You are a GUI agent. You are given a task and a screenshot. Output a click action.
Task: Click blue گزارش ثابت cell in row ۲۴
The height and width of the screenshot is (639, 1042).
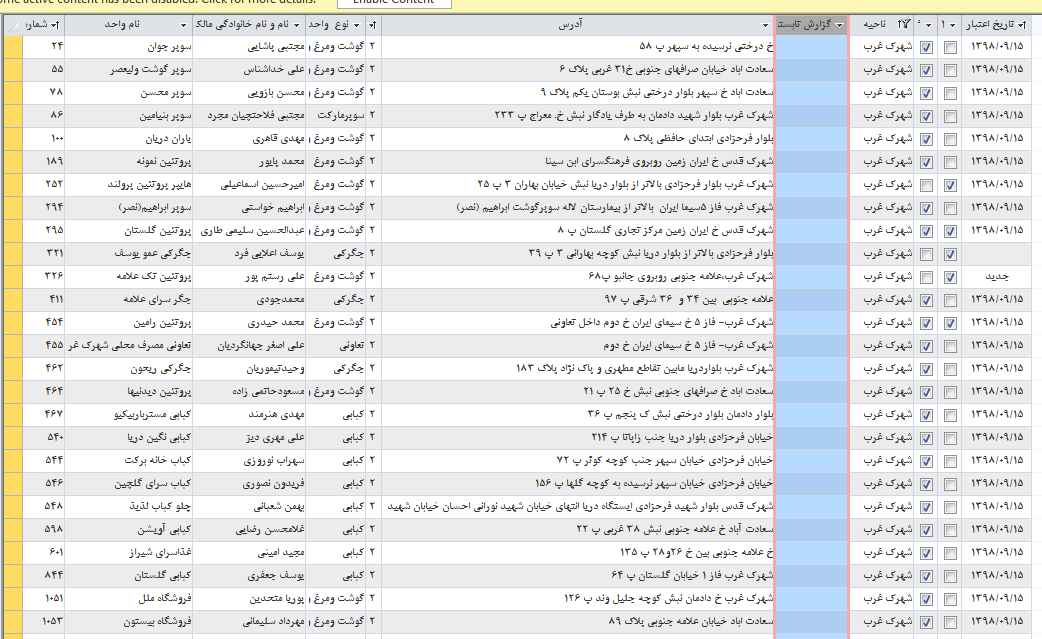[811, 46]
